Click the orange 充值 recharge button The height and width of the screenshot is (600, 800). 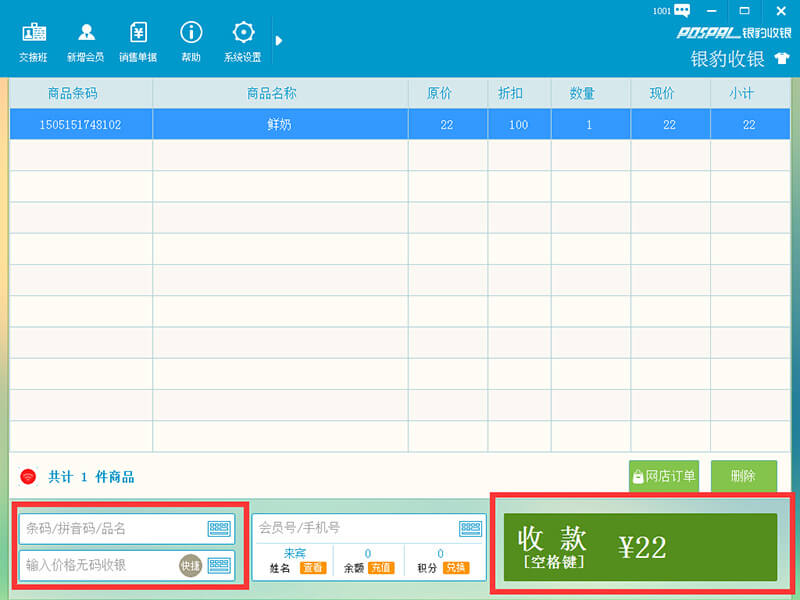point(380,568)
